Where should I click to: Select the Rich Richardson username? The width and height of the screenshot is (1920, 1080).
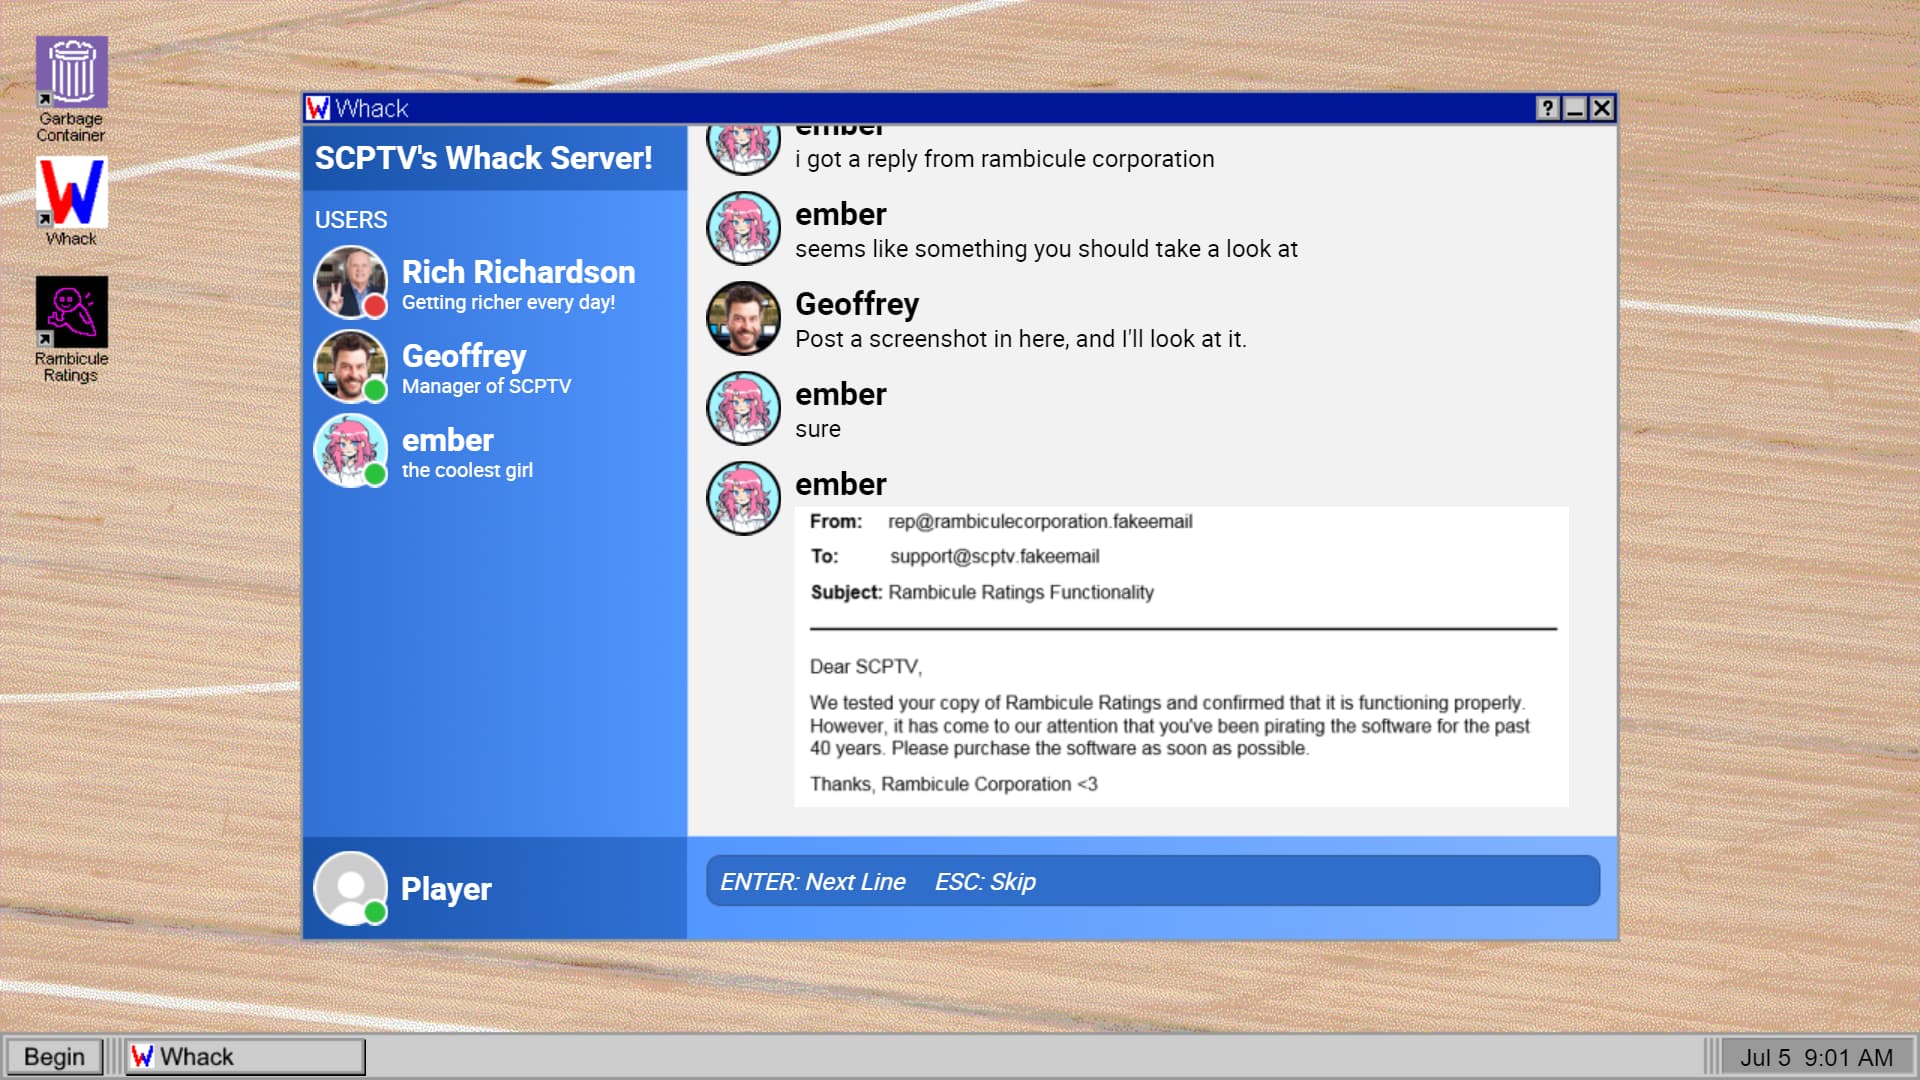[x=518, y=272]
